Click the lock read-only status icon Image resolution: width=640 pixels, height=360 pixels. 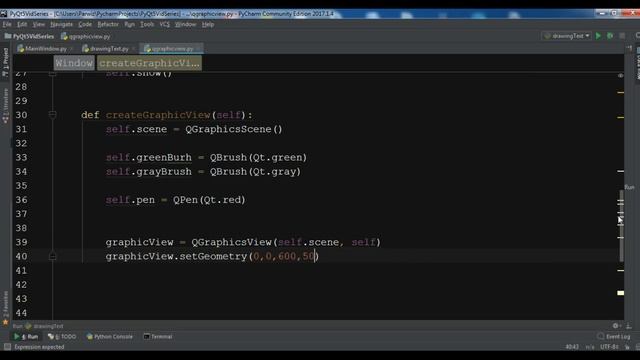pyautogui.click(x=627, y=347)
